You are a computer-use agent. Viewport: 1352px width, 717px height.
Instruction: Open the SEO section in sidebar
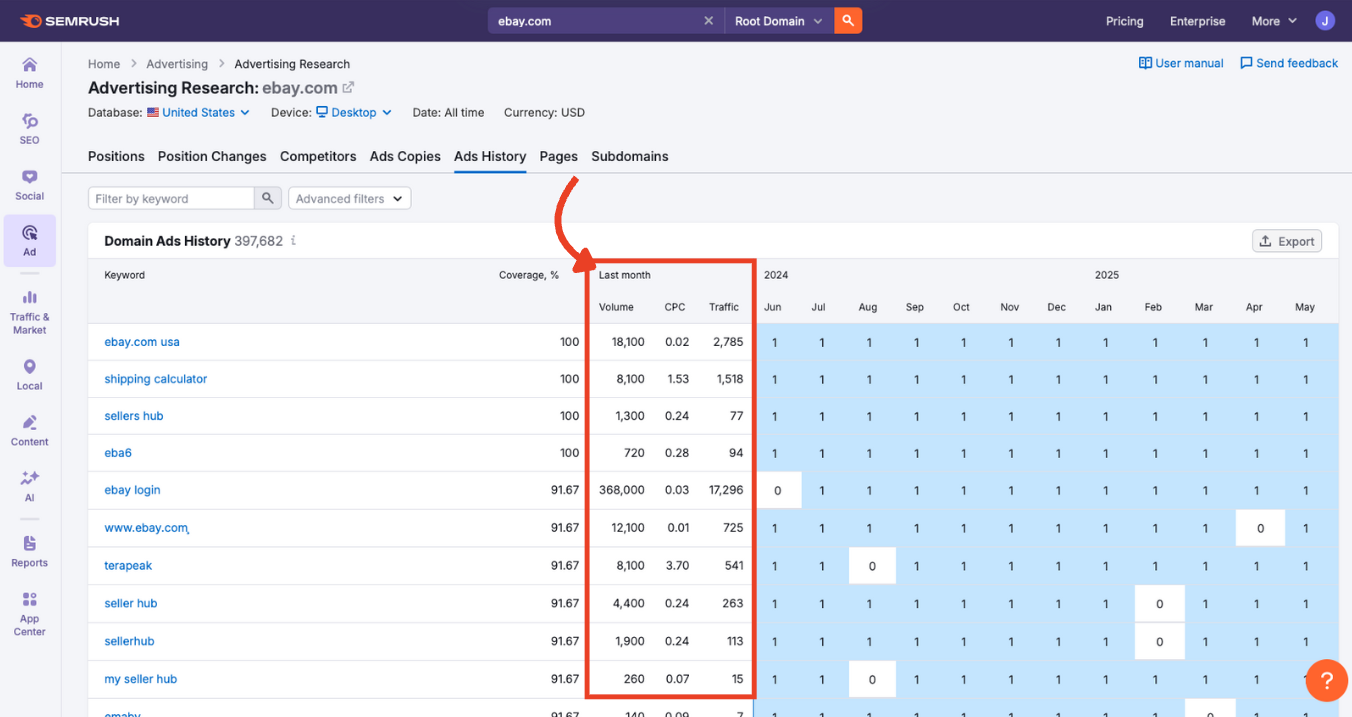coord(29,129)
